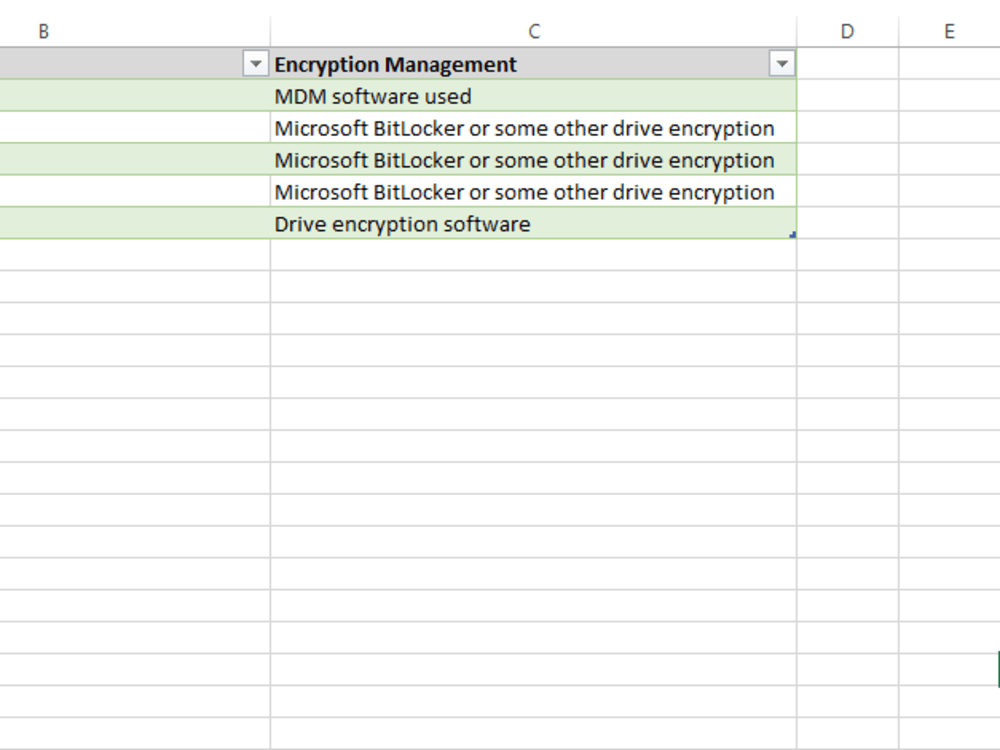Select column E header

point(950,31)
